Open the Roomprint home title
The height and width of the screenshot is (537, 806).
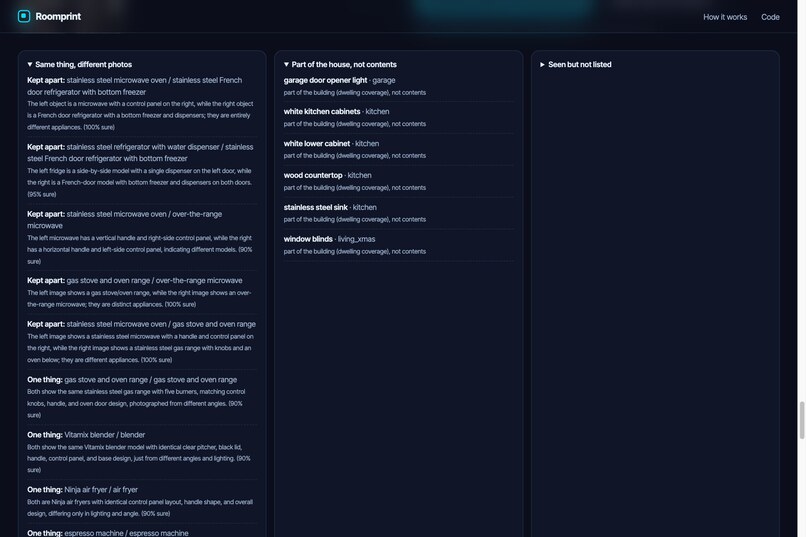point(58,16)
